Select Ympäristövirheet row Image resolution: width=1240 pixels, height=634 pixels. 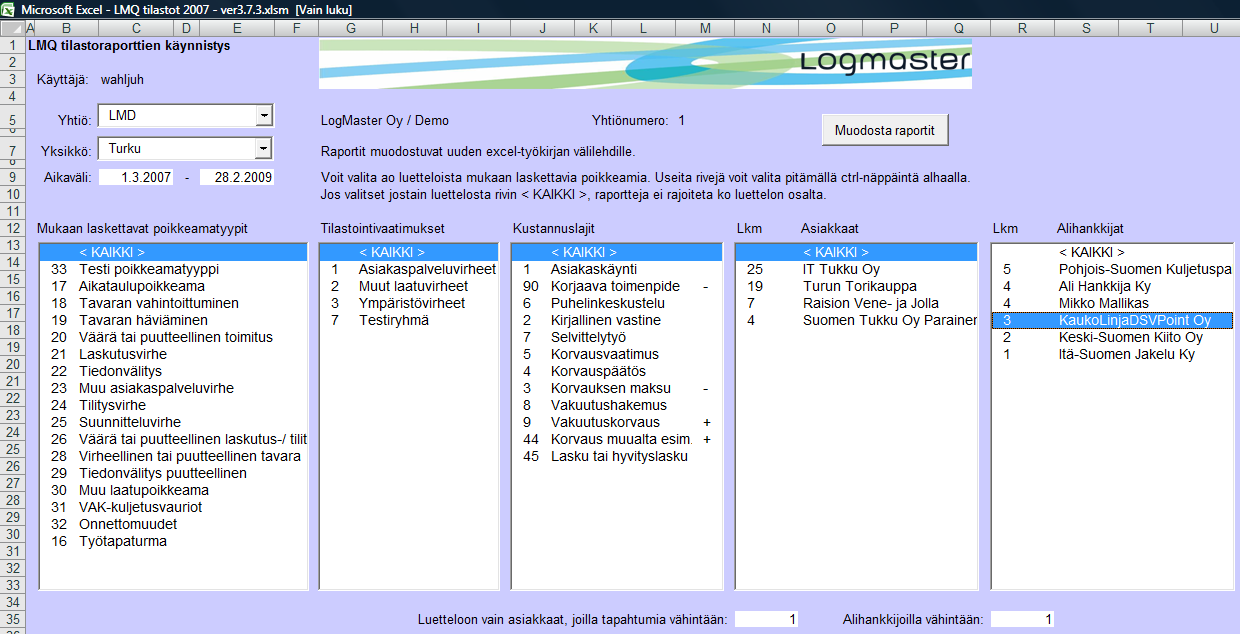[x=408, y=304]
